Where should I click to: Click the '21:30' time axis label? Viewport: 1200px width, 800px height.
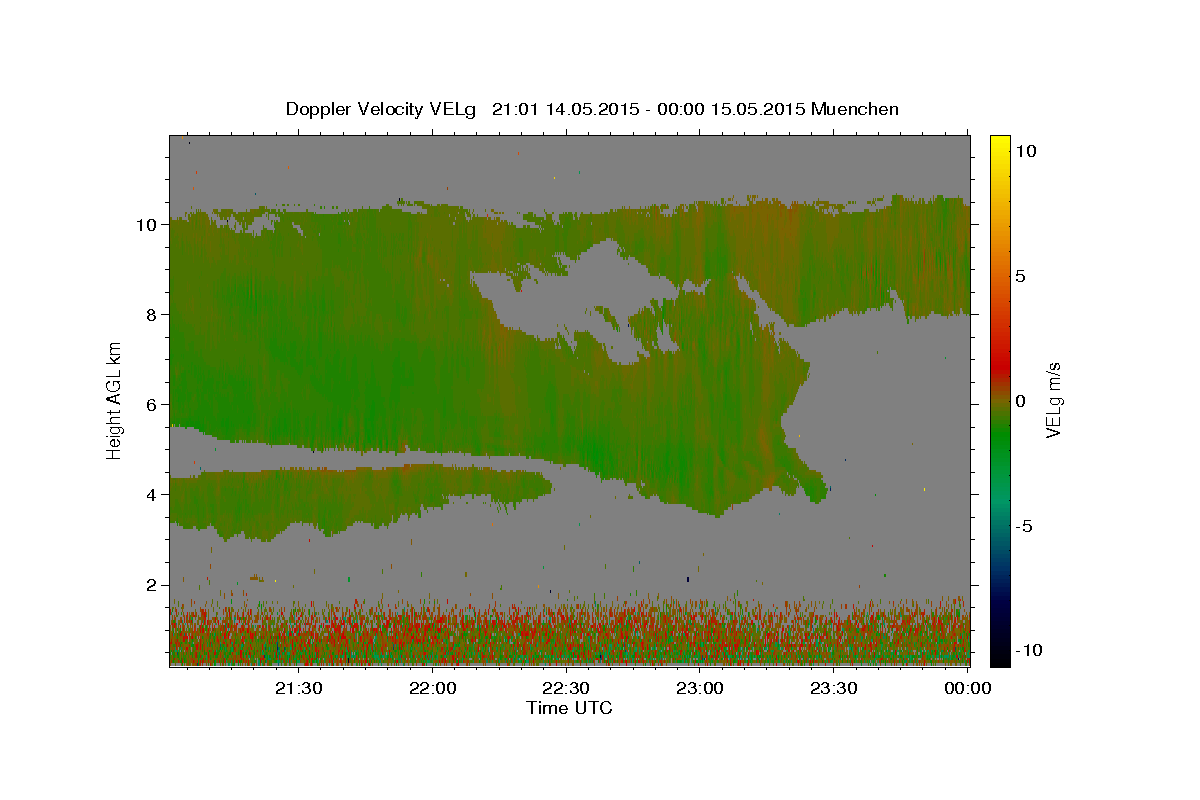[x=299, y=688]
